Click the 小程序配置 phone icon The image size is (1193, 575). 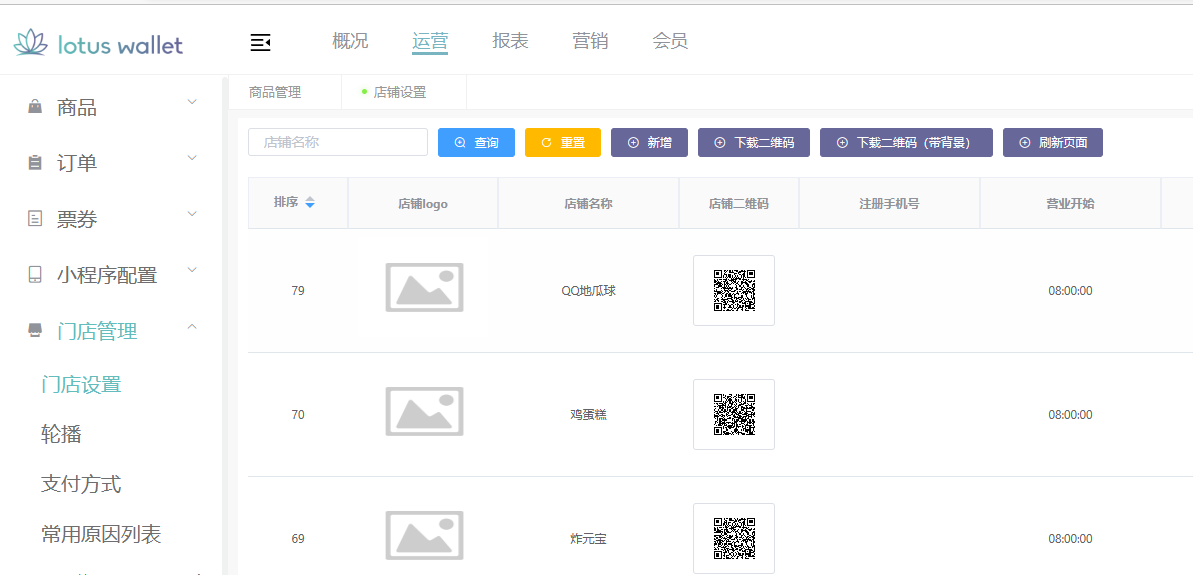(35, 275)
